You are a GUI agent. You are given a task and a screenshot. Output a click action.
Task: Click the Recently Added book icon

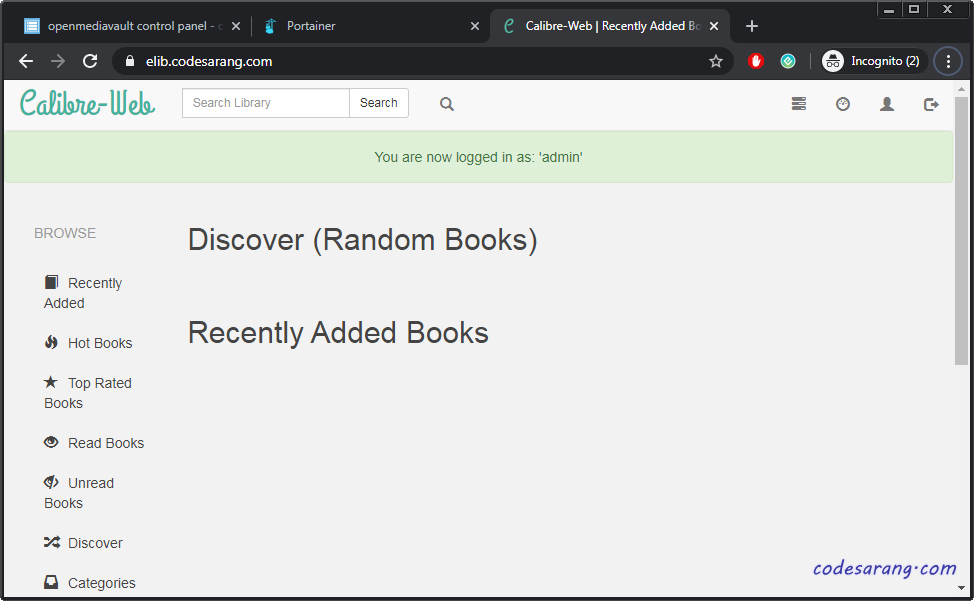coord(51,282)
